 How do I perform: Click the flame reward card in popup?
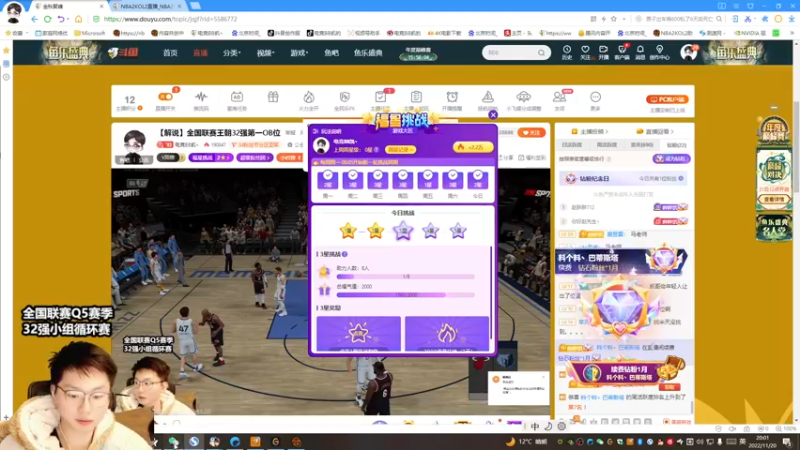(447, 334)
